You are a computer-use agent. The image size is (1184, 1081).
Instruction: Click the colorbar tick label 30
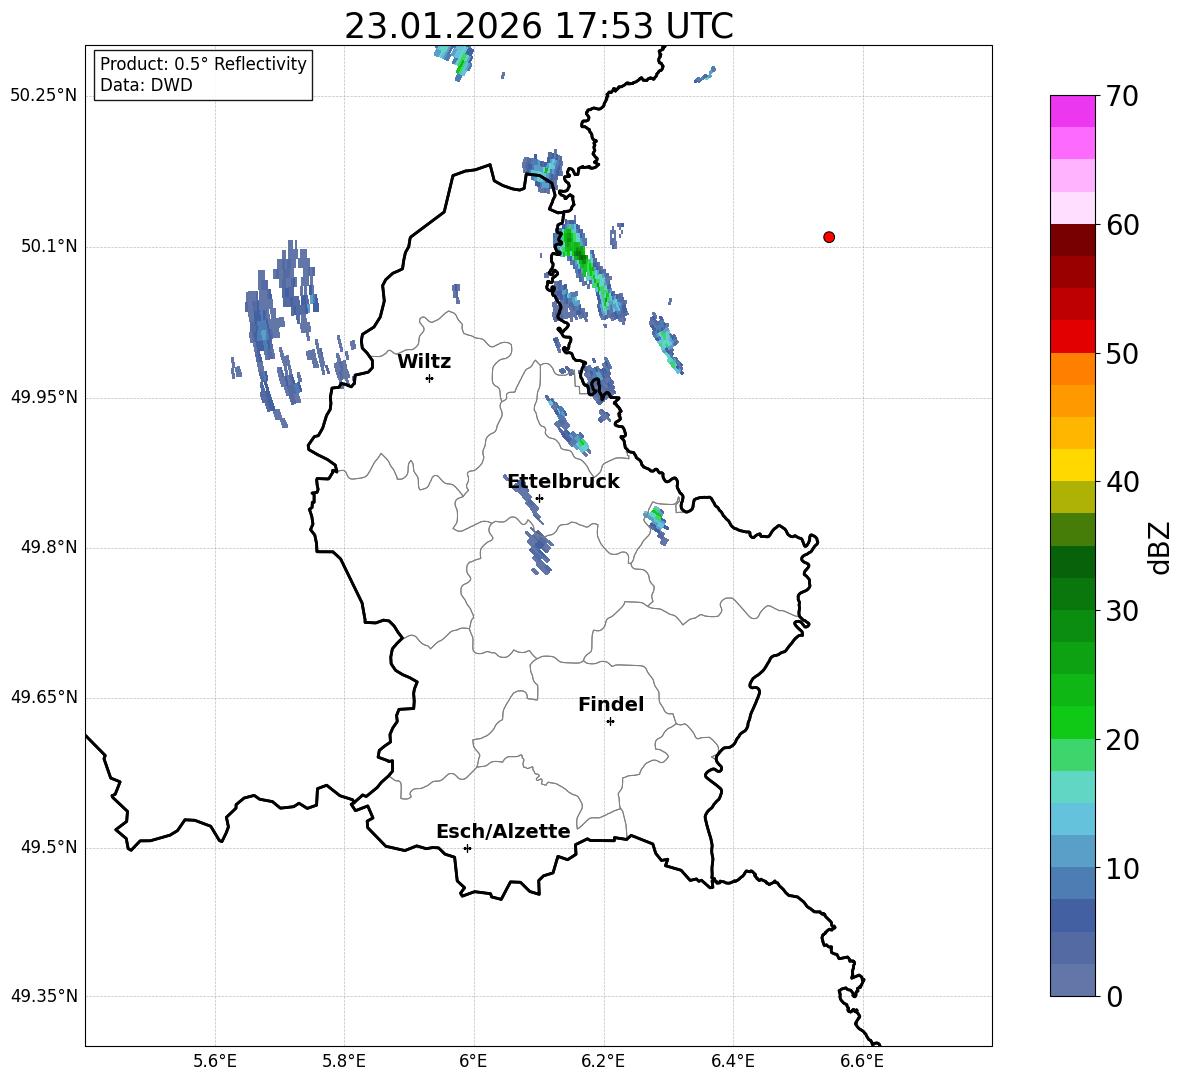[1122, 611]
